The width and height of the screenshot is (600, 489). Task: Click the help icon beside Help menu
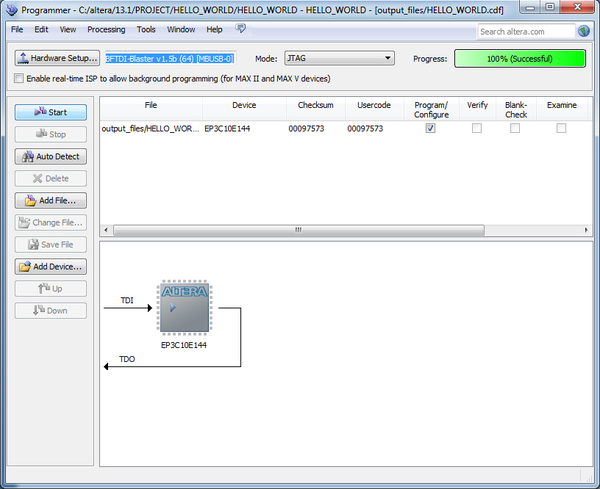[x=241, y=29]
